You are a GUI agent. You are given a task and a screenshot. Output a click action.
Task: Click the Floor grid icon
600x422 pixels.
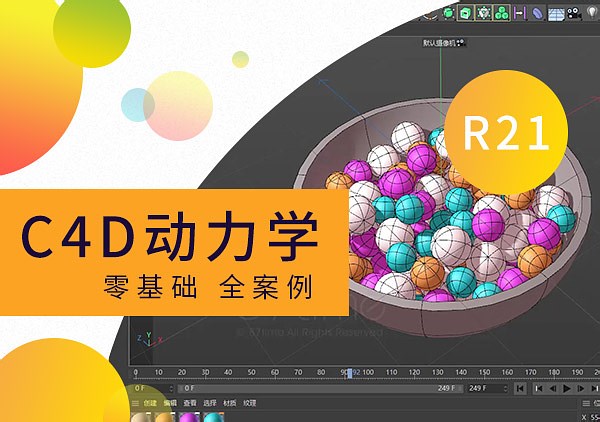pyautogui.click(x=556, y=14)
